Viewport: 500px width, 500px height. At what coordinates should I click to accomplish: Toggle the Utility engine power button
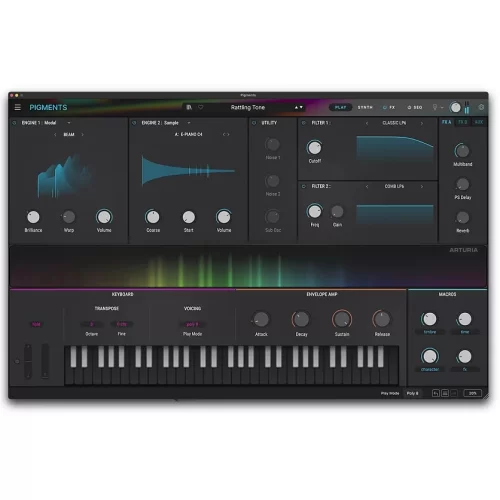(254, 123)
